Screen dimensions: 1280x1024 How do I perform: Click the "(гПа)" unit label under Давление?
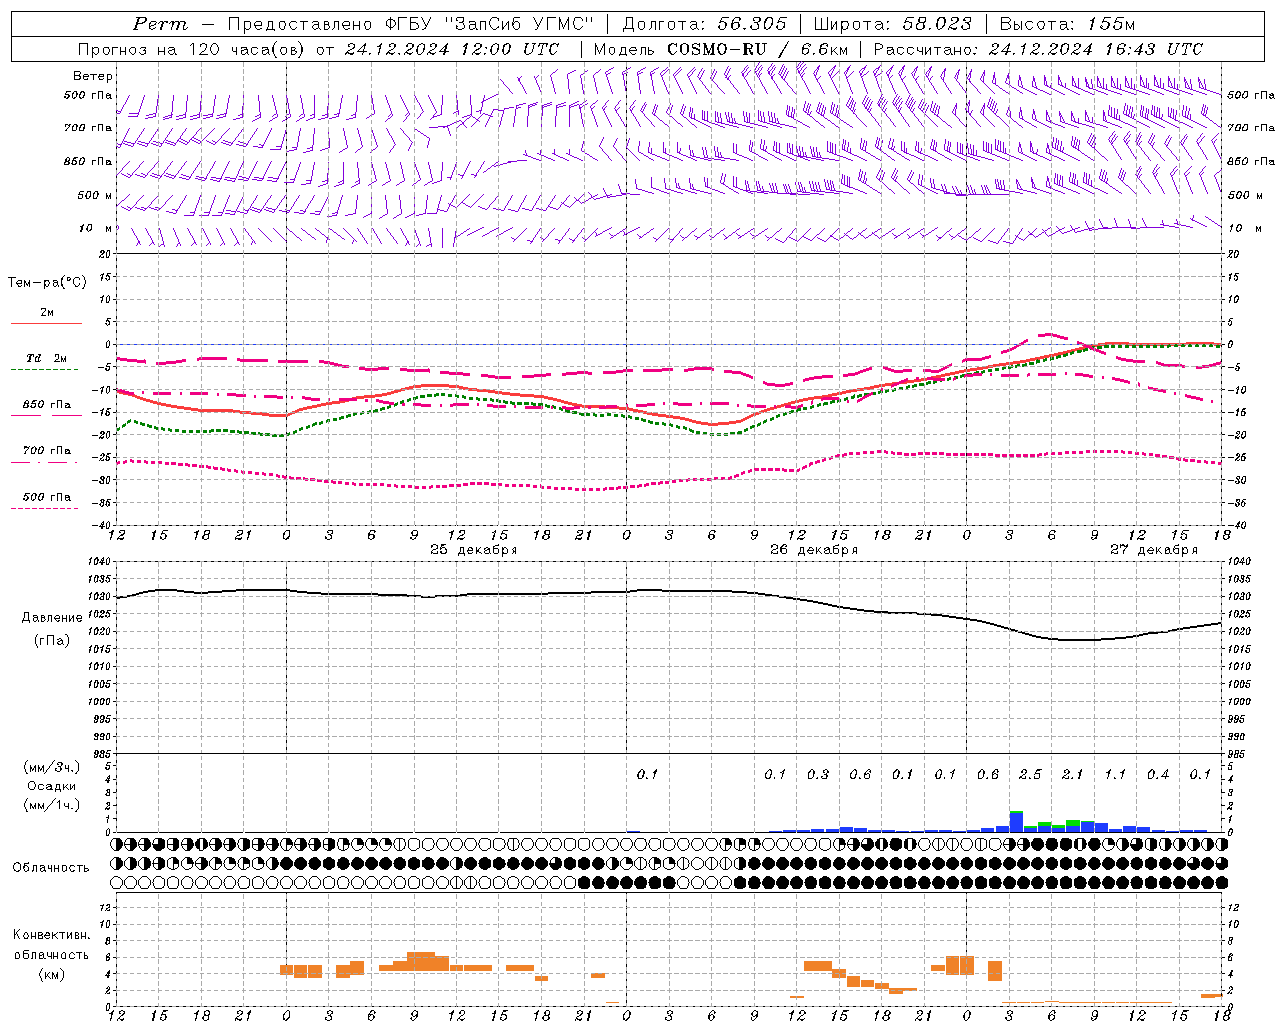pyautogui.click(x=52, y=641)
